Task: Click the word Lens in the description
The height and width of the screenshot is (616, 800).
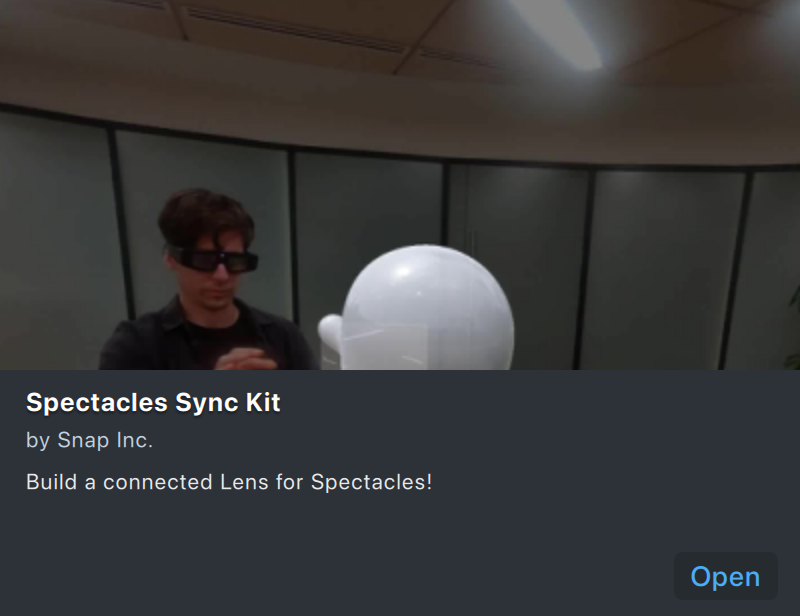Action: click(x=244, y=482)
